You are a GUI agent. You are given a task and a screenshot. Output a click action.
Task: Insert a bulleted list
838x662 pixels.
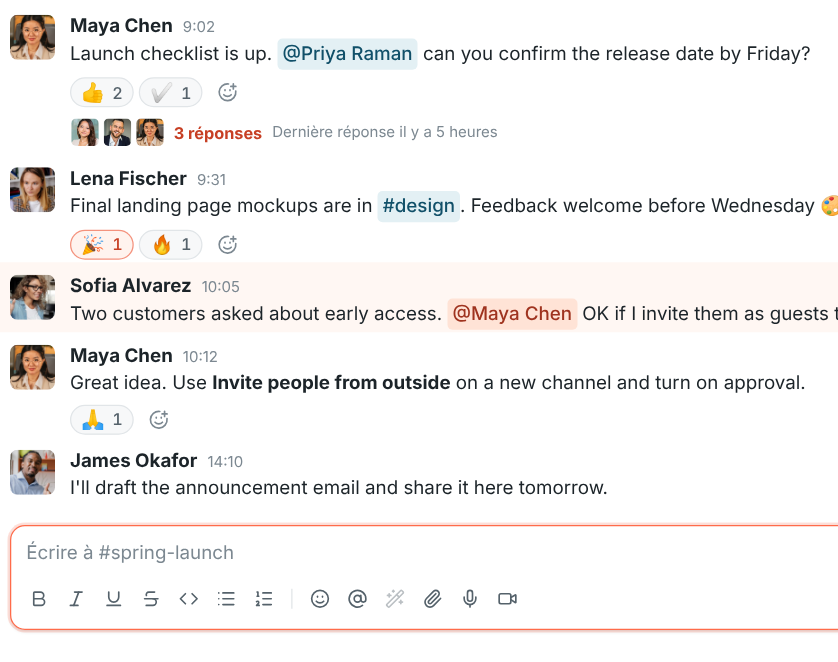click(x=226, y=599)
